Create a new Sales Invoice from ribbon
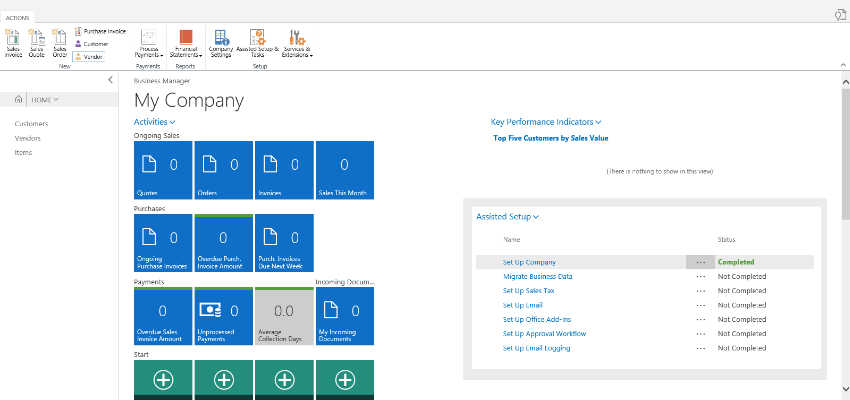Viewport: 850px width, 400px height. pyautogui.click(x=13, y=43)
